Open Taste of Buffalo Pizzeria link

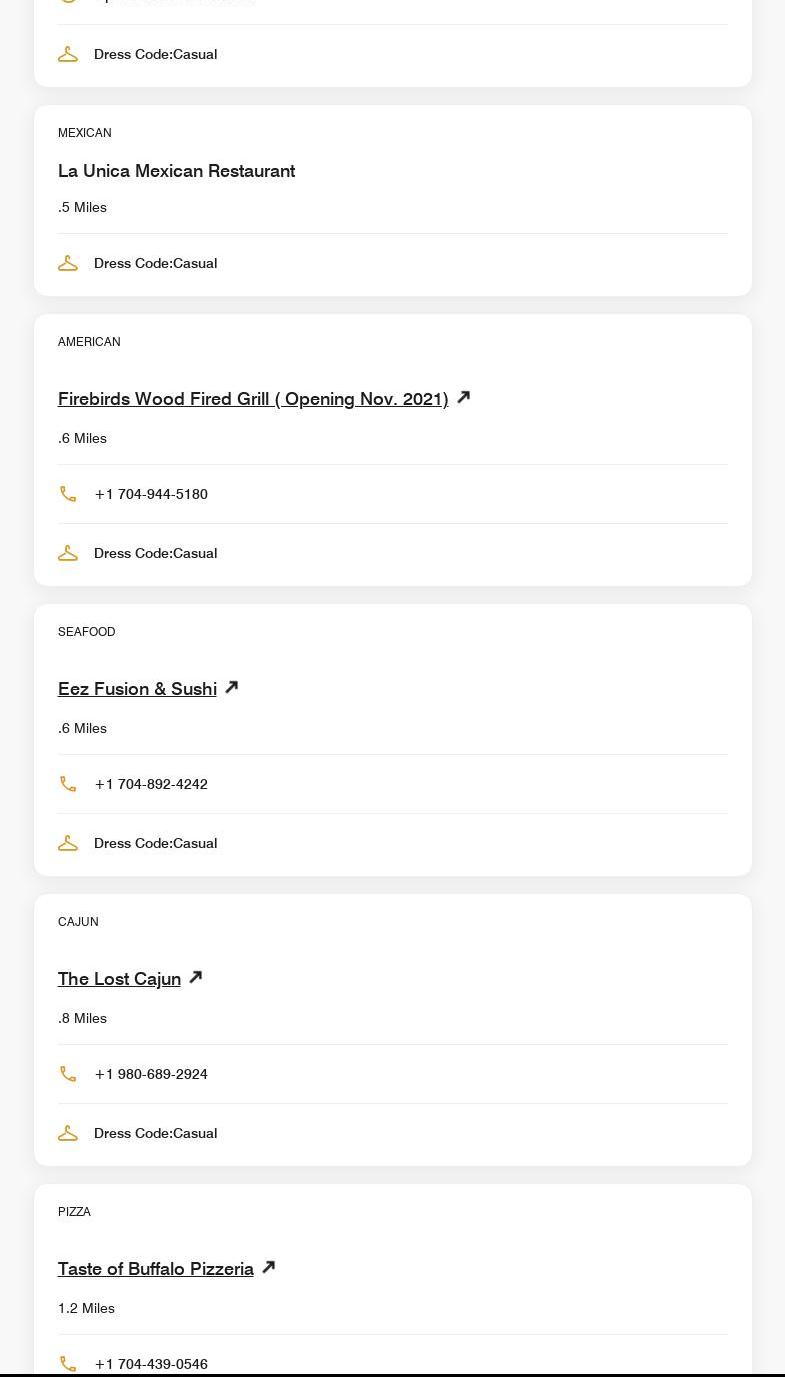pyautogui.click(x=156, y=1269)
